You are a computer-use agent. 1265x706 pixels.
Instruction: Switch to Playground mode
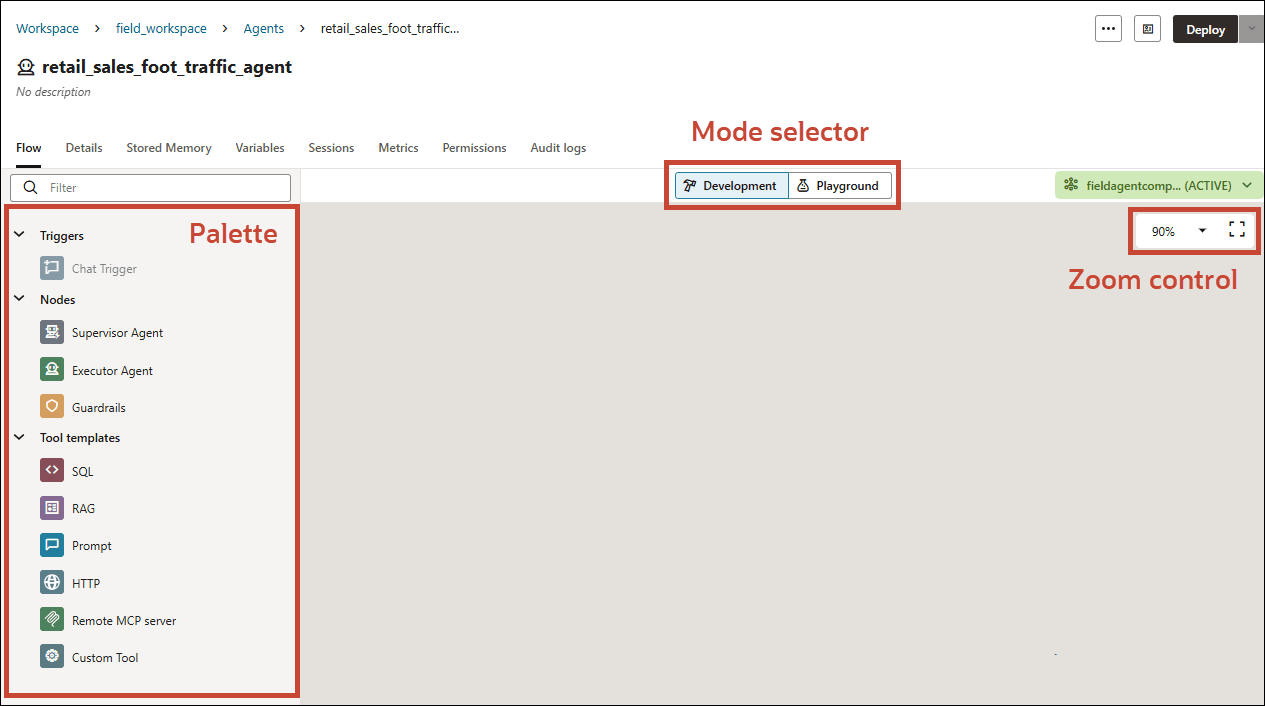(840, 186)
